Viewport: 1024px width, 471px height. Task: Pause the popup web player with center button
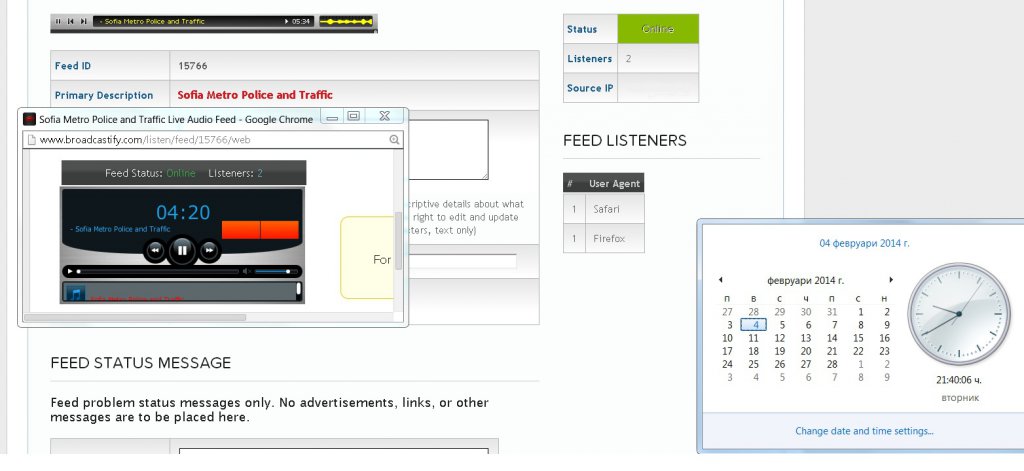point(182,250)
